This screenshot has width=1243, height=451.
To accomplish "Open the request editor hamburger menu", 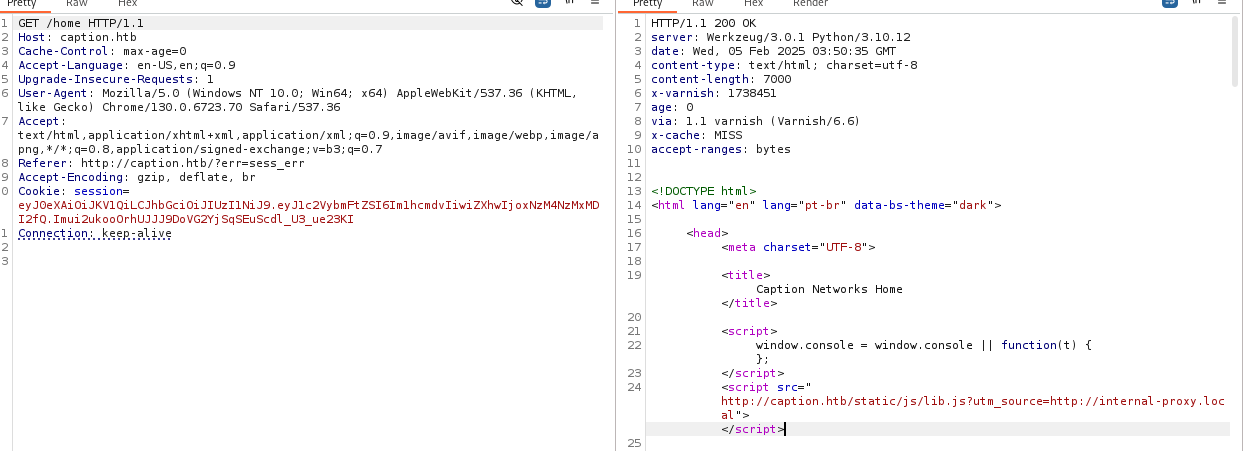I will 595,3.
